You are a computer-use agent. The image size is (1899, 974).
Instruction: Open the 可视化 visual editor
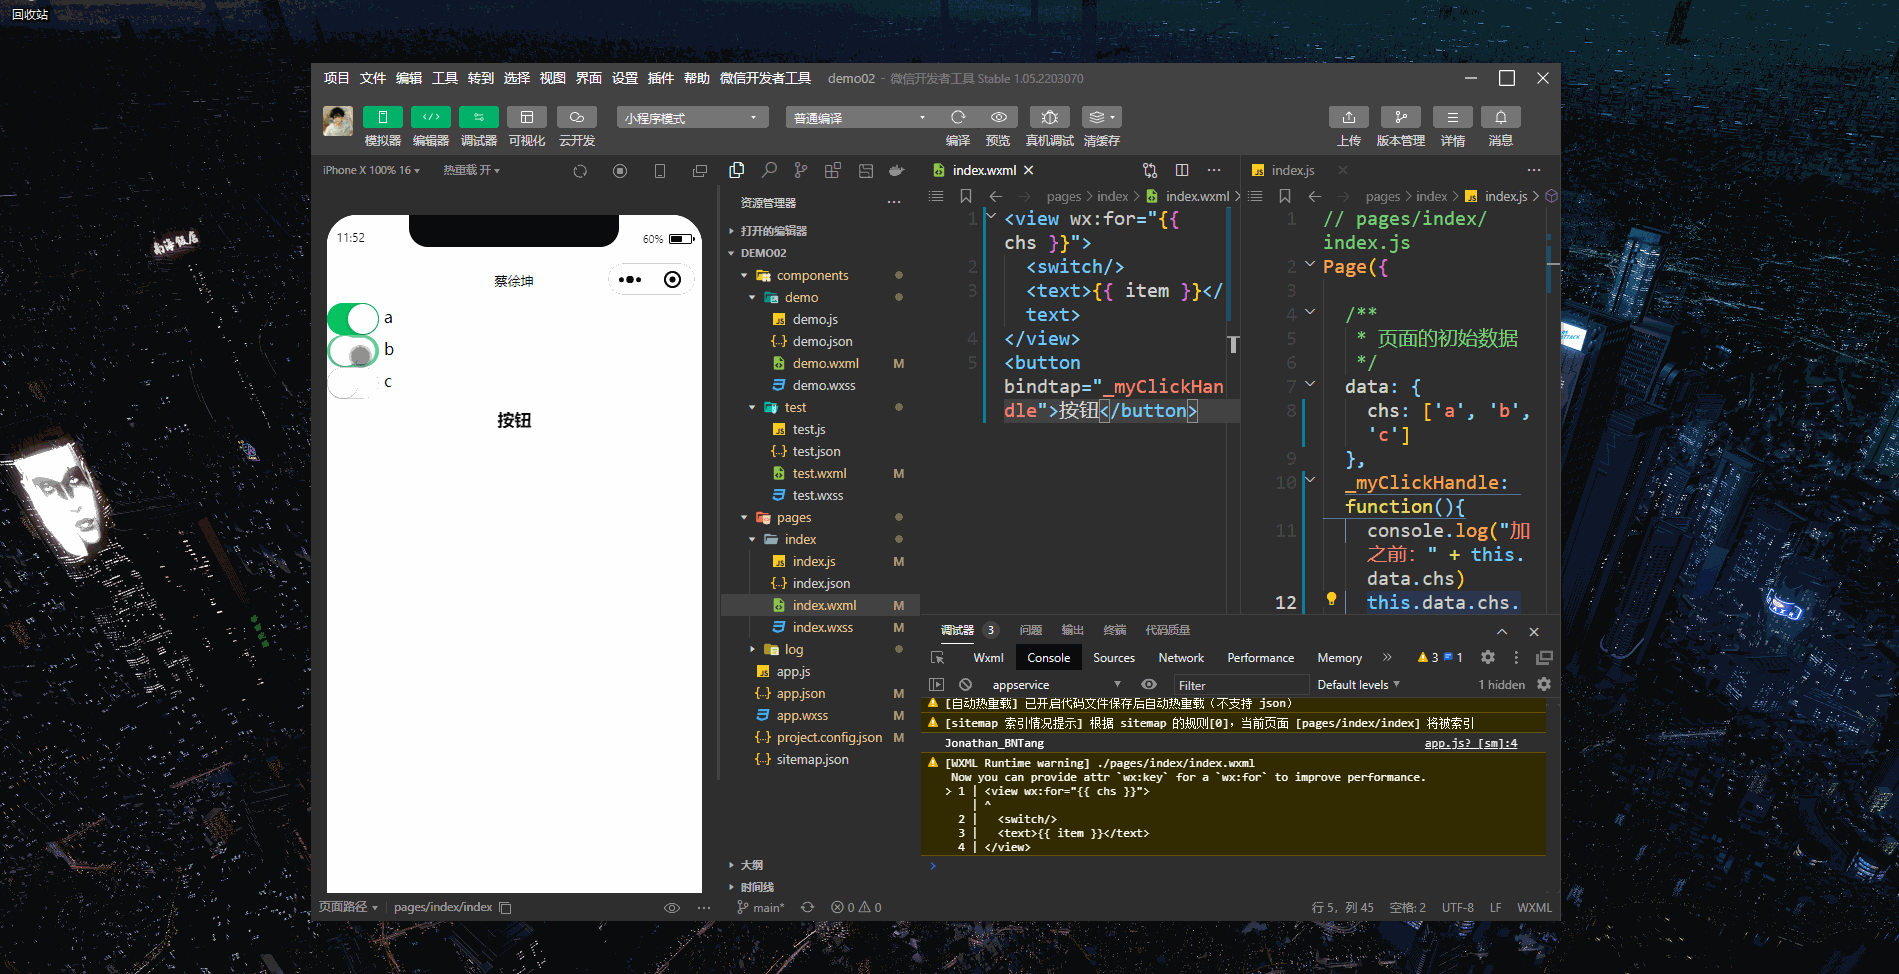(x=527, y=117)
